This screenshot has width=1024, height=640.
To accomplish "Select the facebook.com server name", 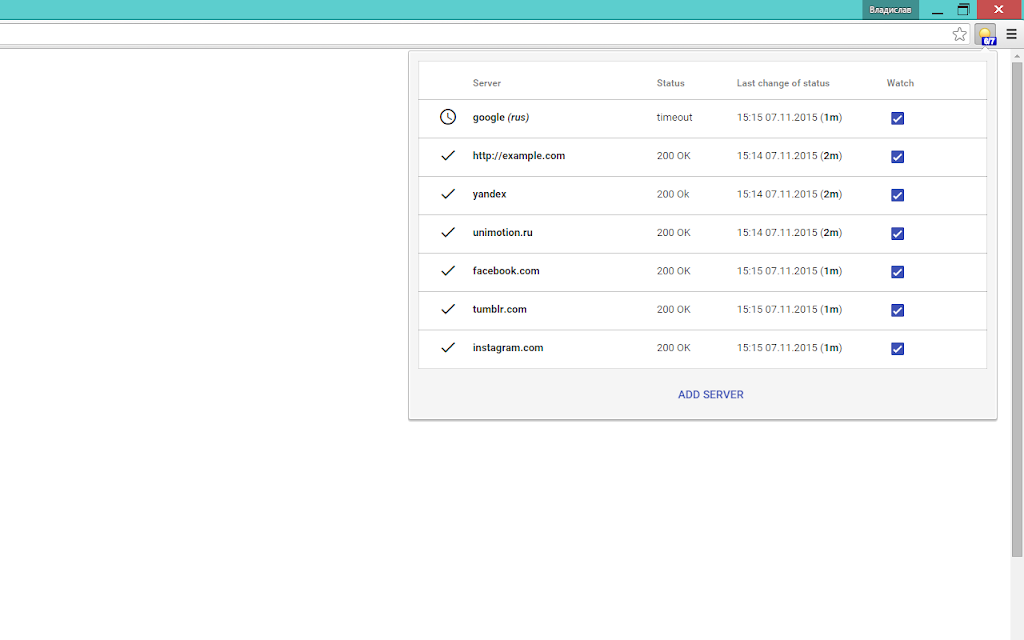I will [506, 271].
